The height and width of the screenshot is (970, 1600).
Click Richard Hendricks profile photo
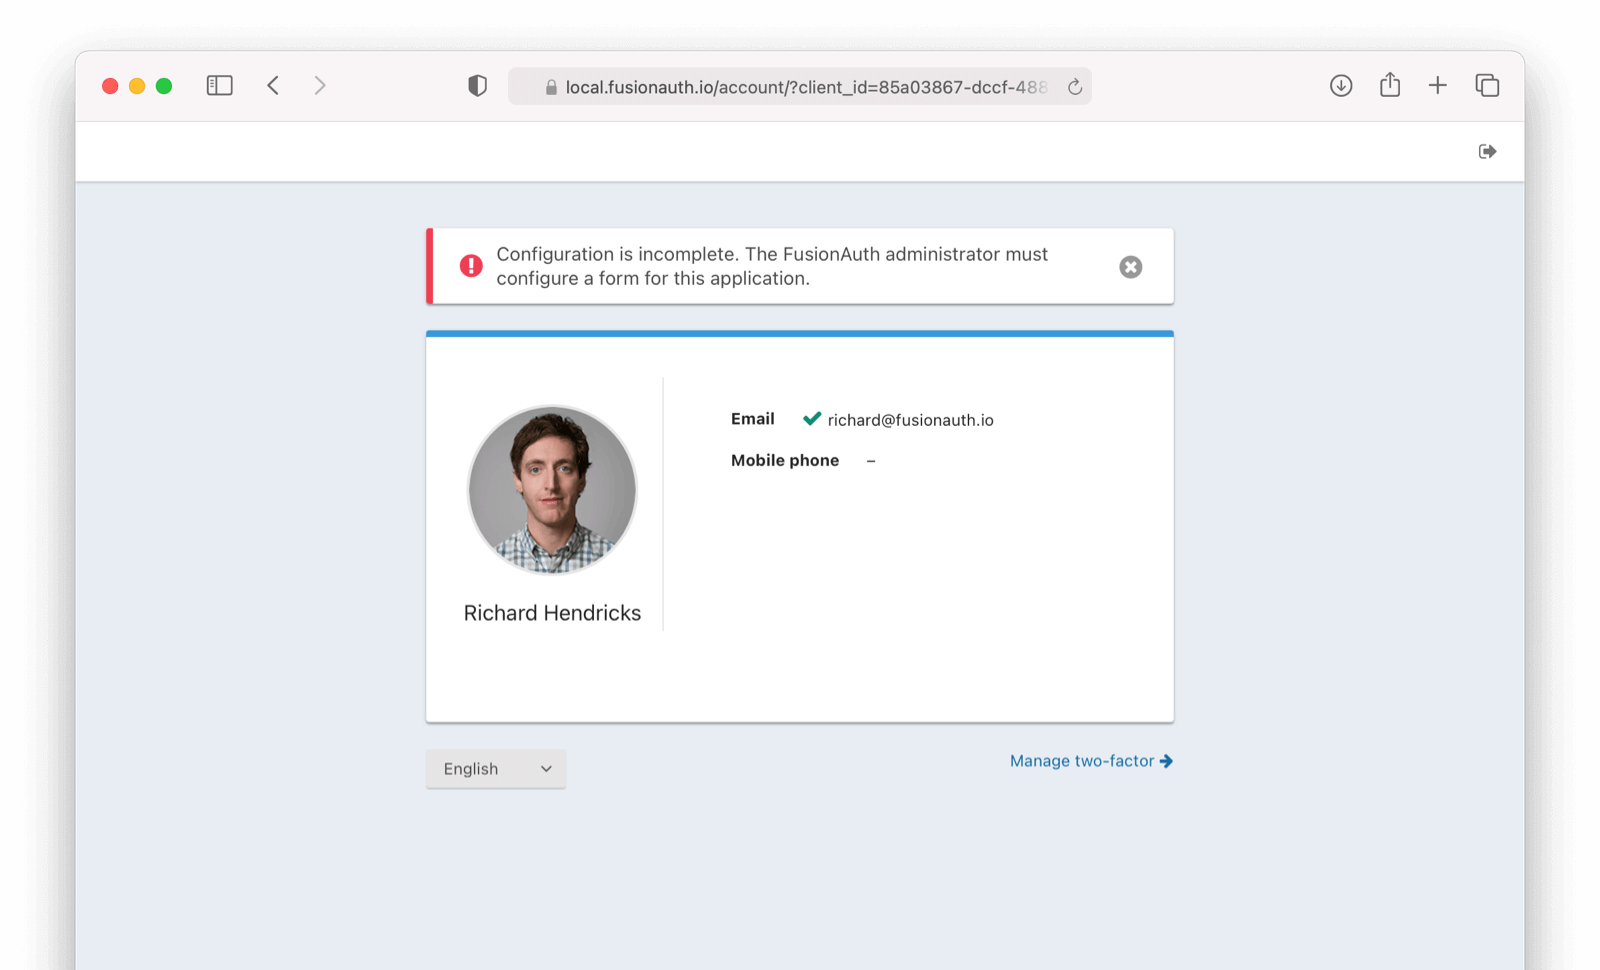click(552, 490)
